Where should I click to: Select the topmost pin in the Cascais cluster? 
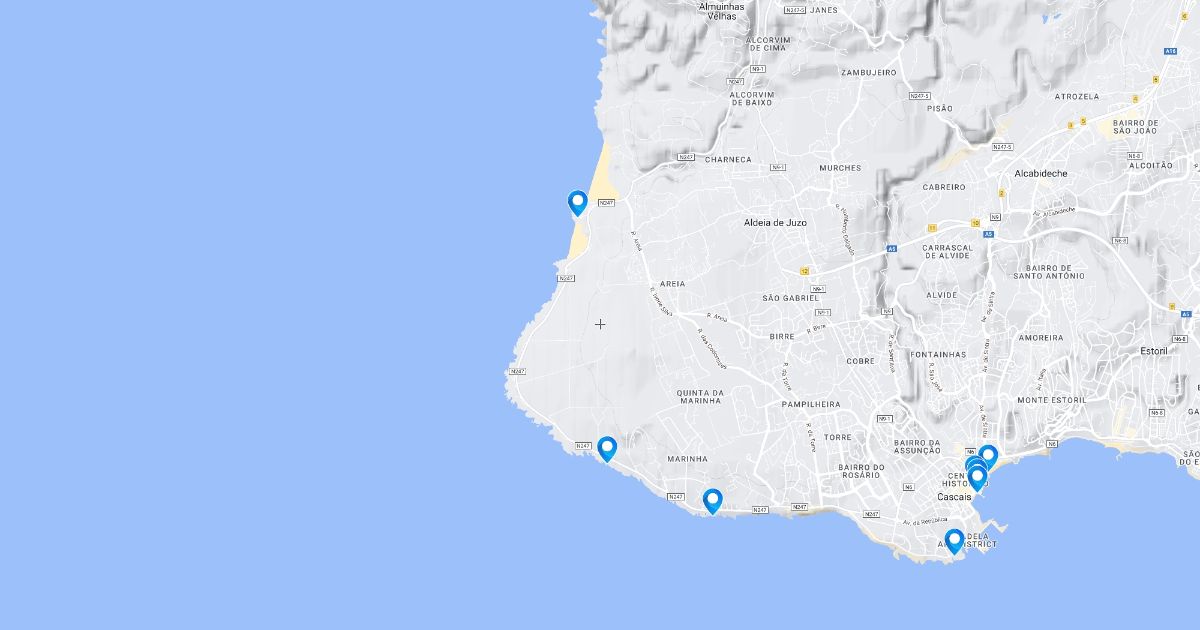pyautogui.click(x=988, y=458)
